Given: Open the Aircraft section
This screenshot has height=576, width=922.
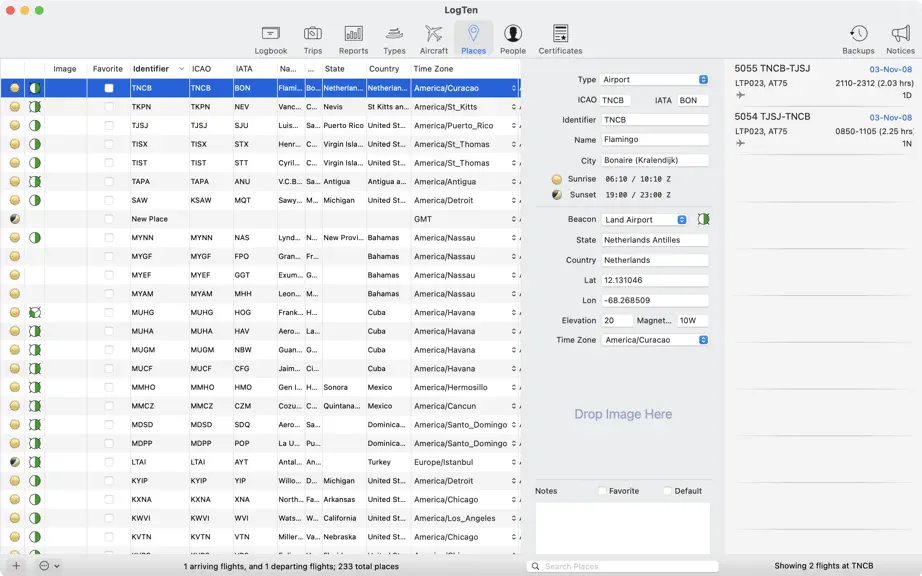Looking at the screenshot, I should click(x=433, y=40).
